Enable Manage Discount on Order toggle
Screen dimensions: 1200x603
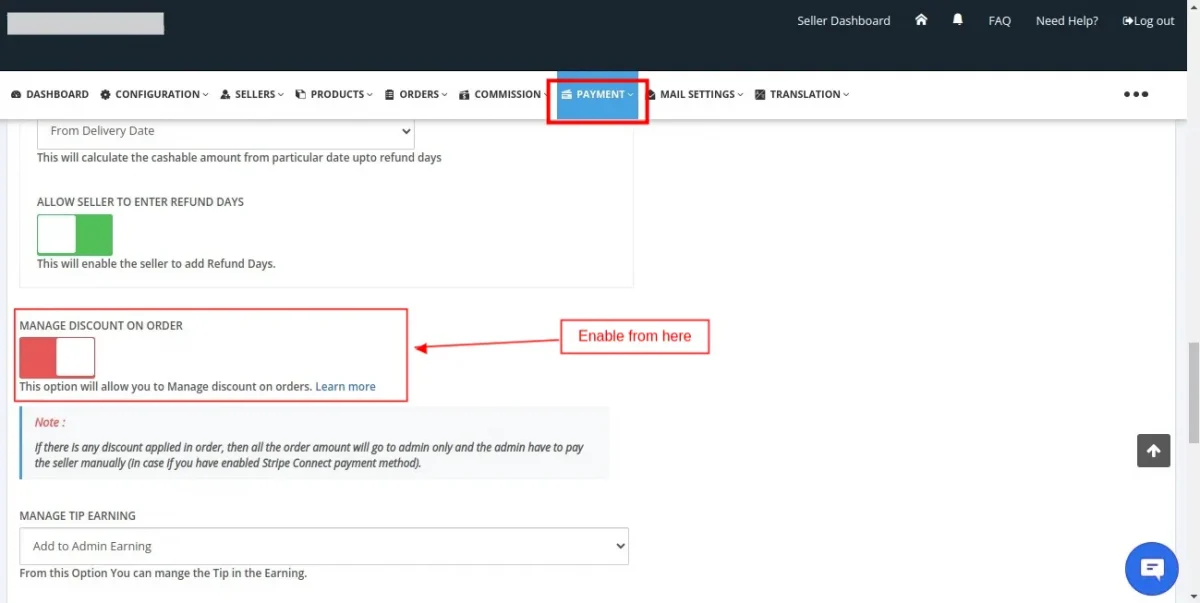(57, 357)
